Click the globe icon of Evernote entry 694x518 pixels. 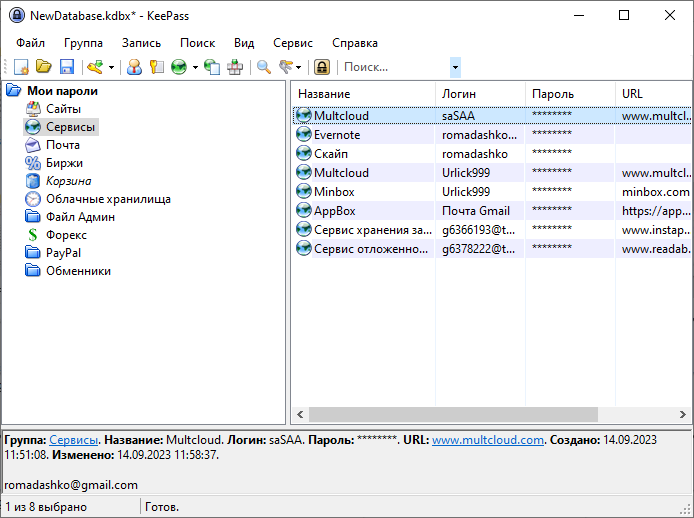(304, 134)
